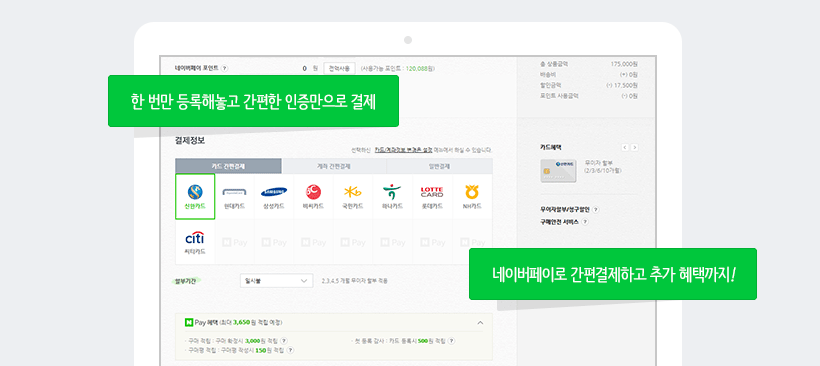
Task: Click help icon after 500원 적립
Action: click(x=451, y=341)
